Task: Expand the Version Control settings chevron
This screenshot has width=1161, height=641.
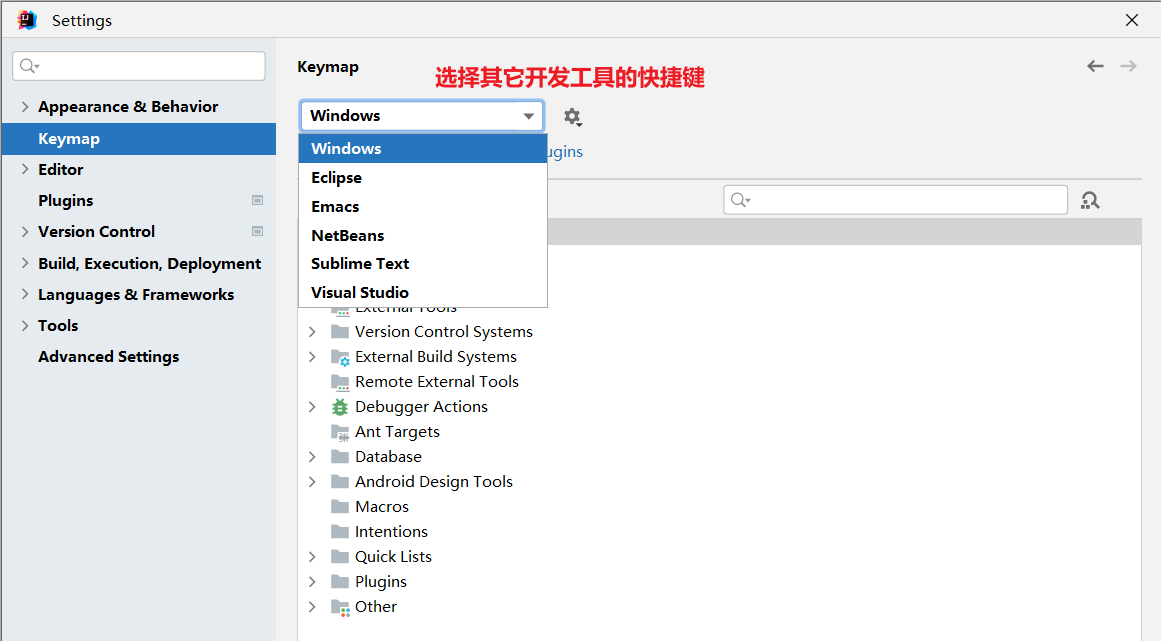Action: tap(25, 232)
